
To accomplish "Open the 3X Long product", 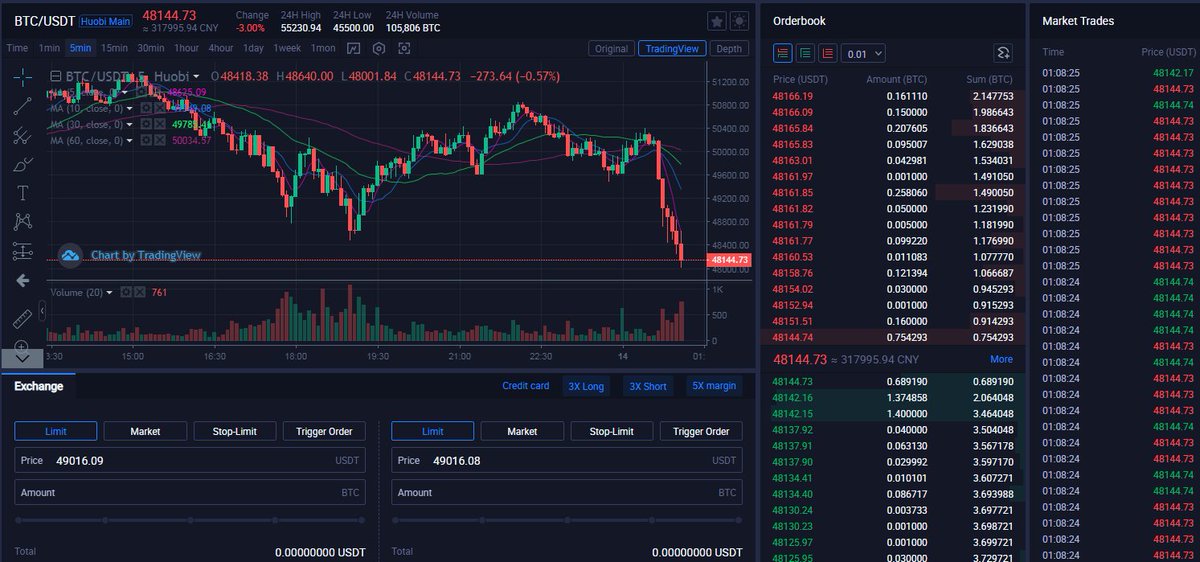I will pos(587,386).
